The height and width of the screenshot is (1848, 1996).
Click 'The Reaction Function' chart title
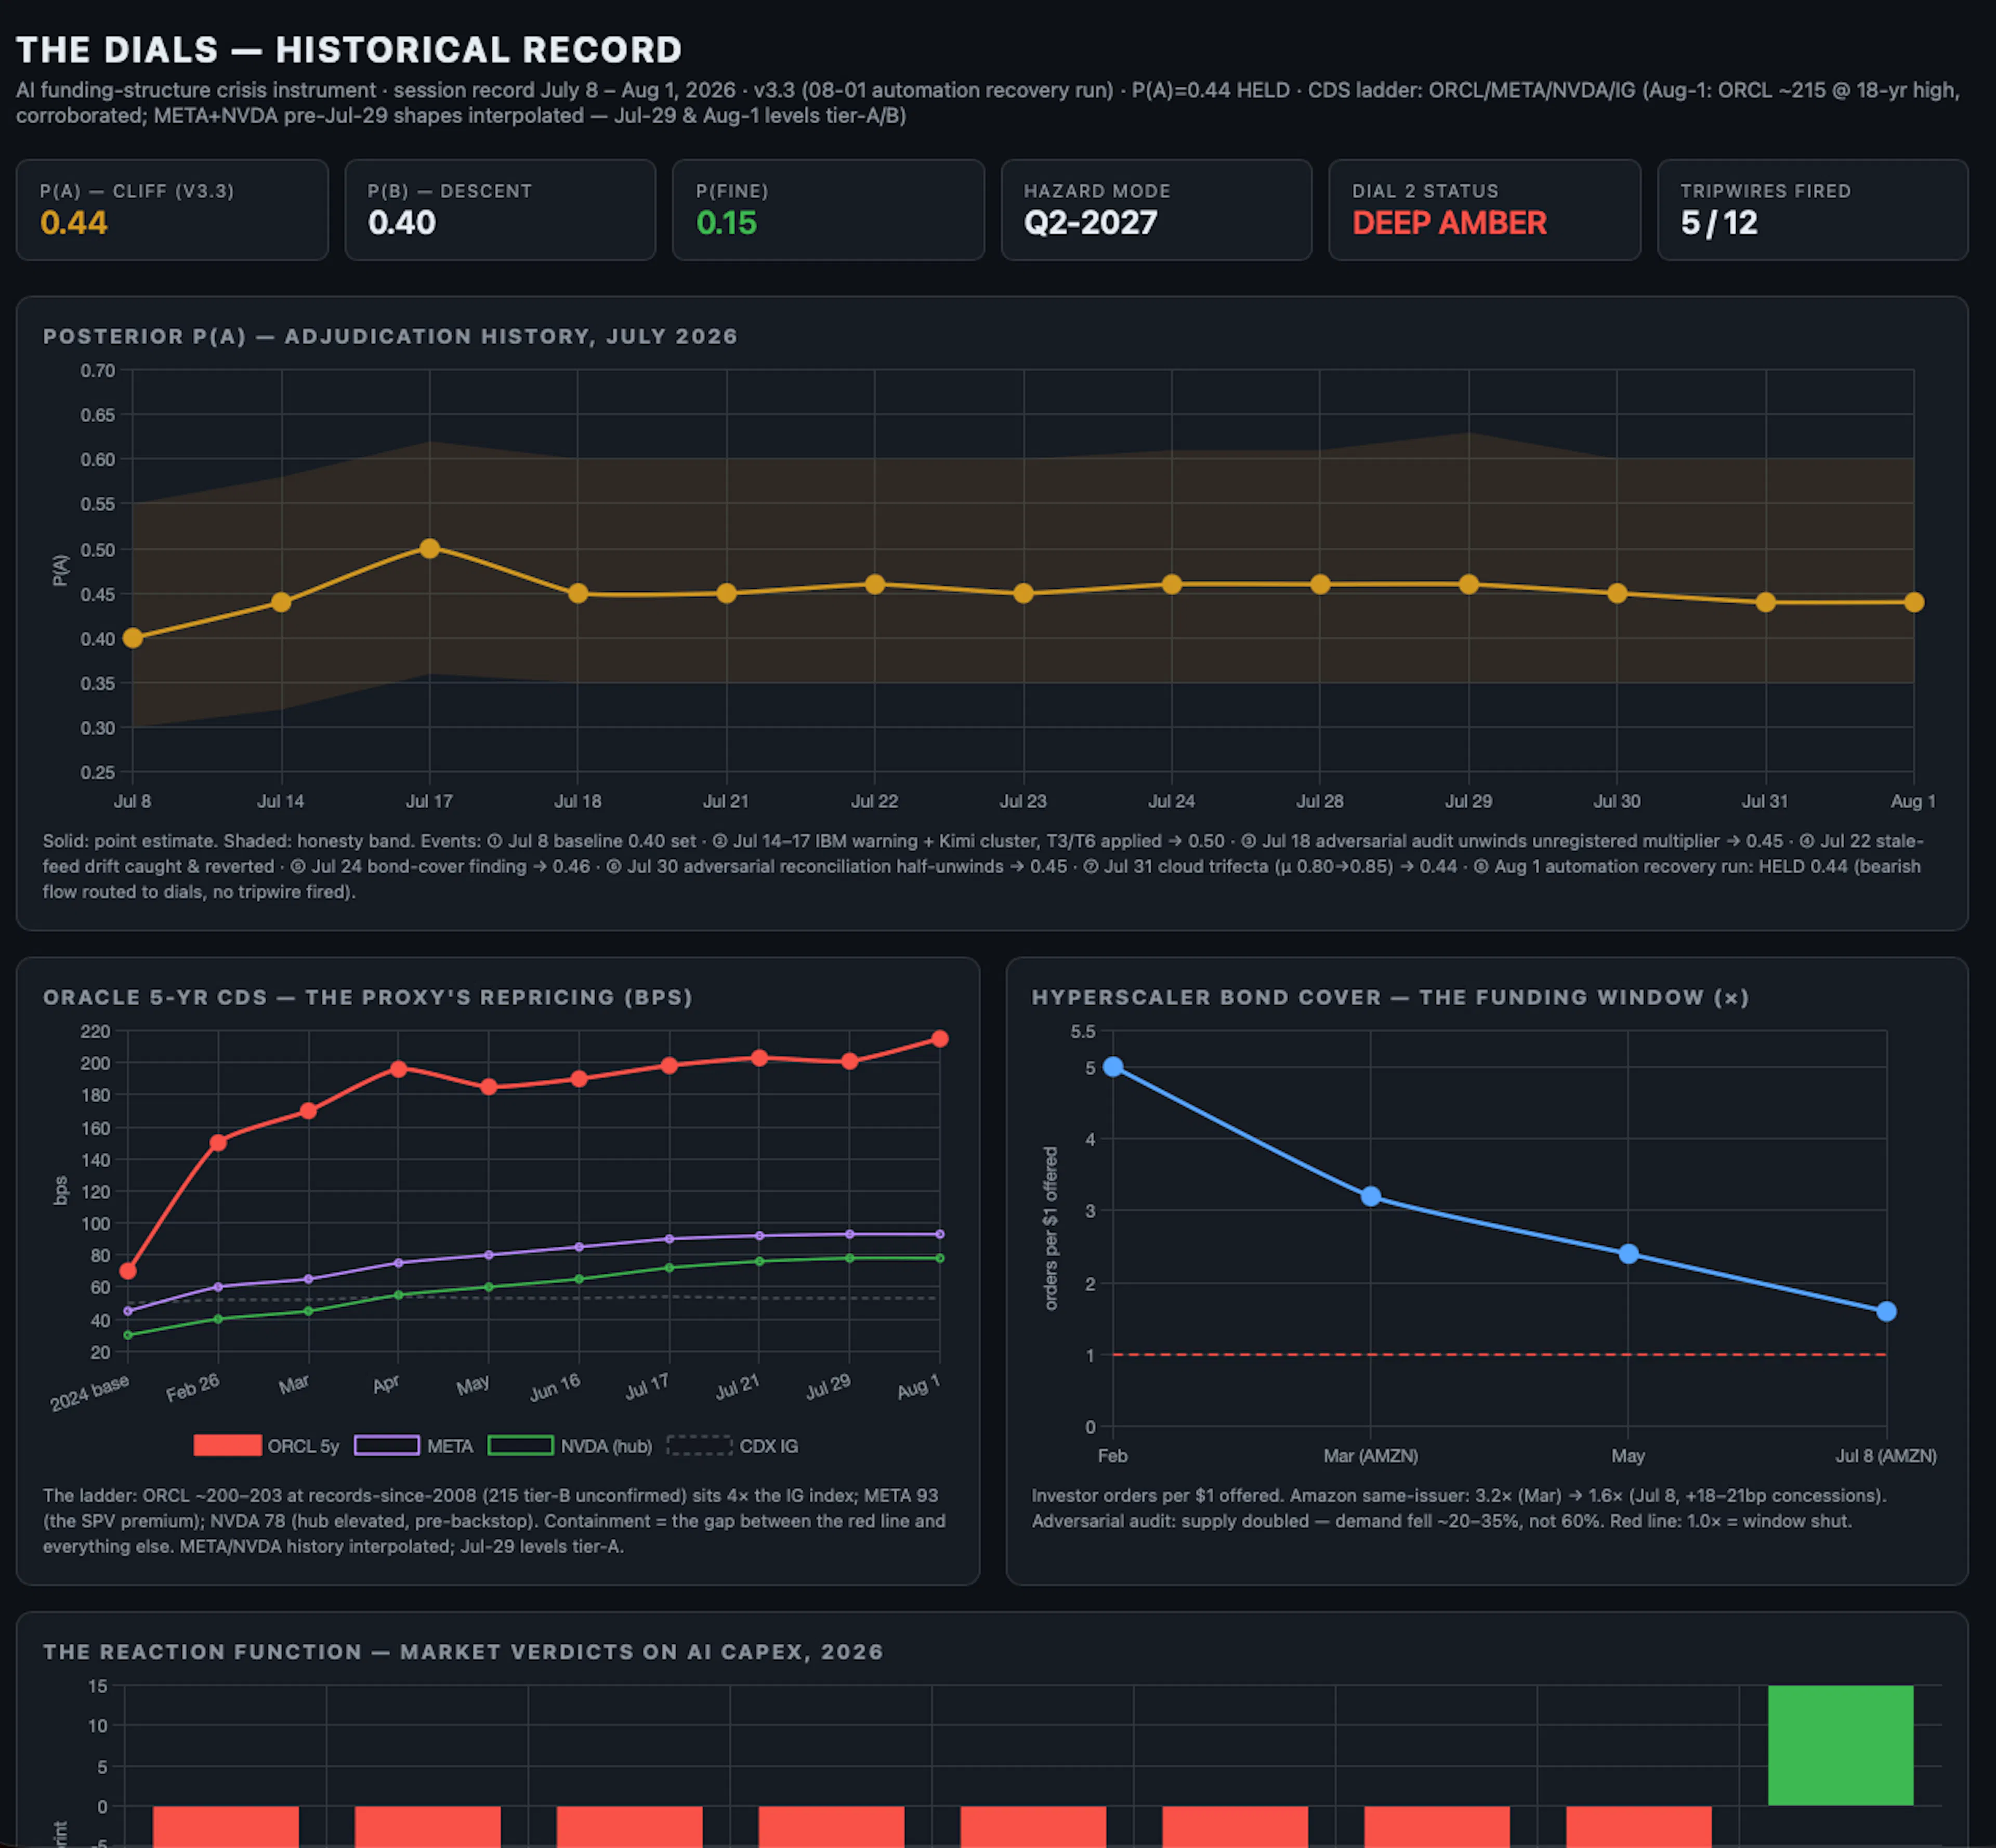coord(463,1651)
